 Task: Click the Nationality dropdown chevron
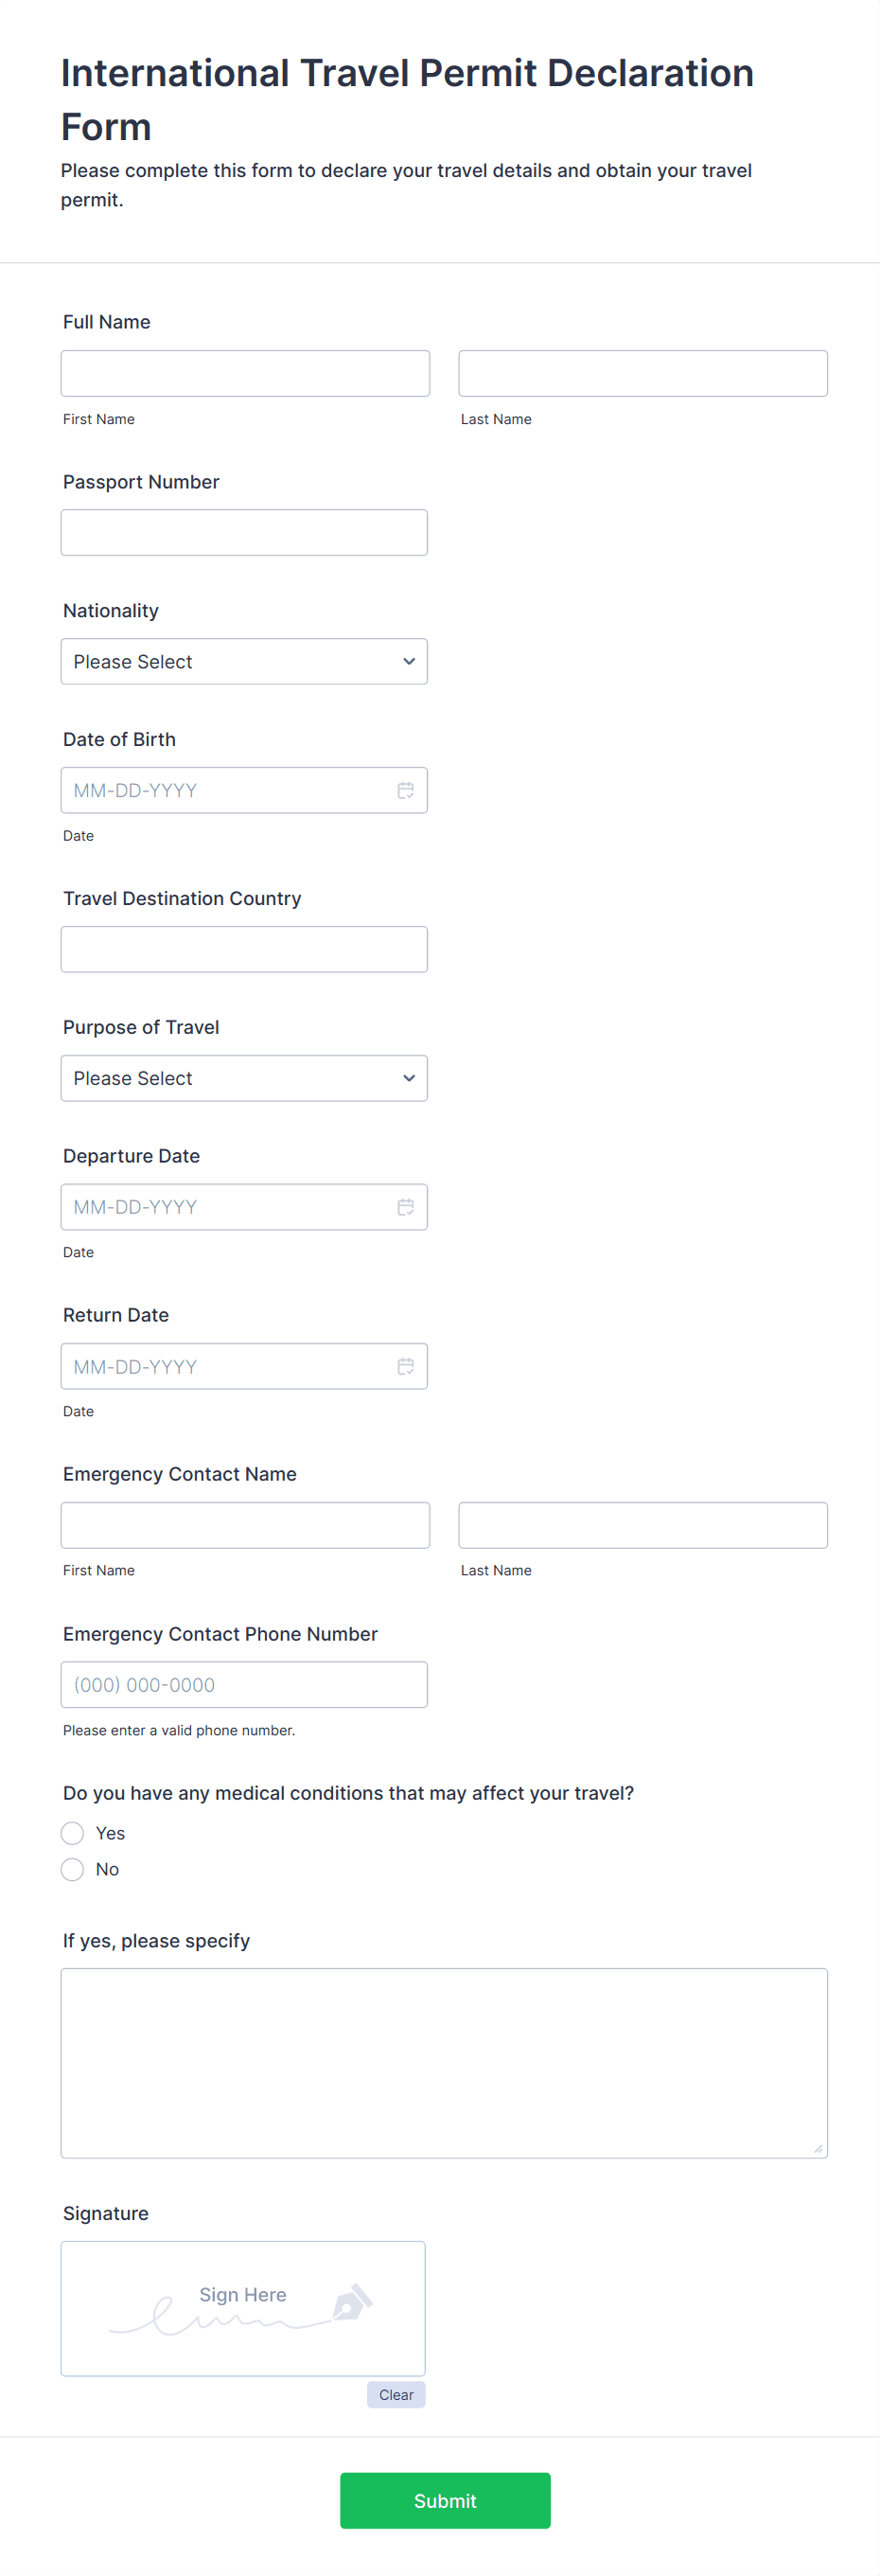(x=409, y=661)
